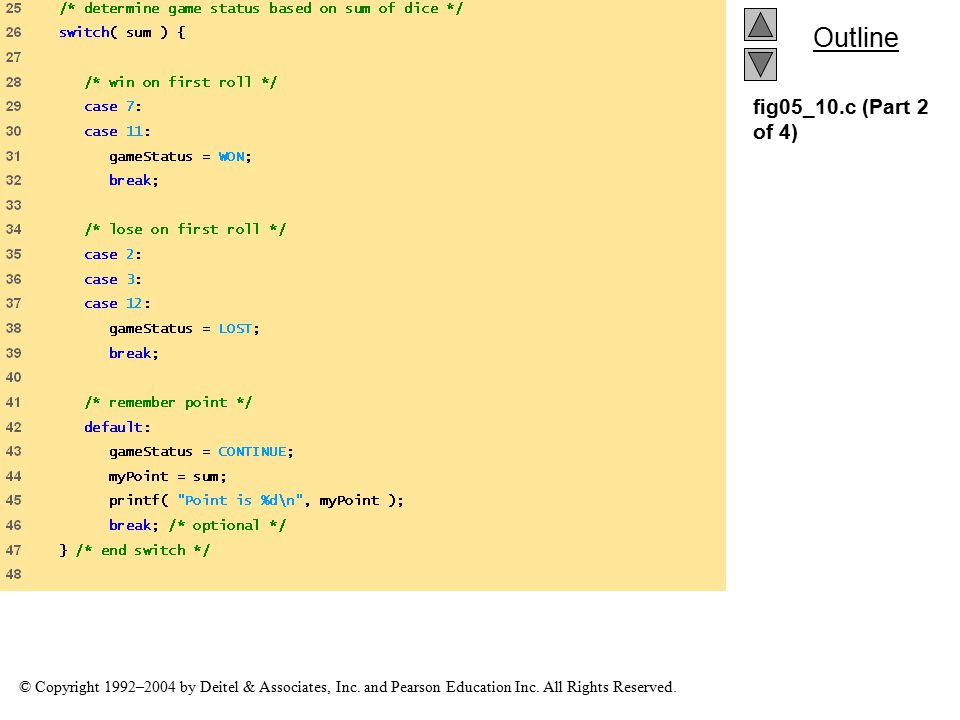This screenshot has height=720, width=960.
Task: Select 'gameStatus = LOST;' statement
Action: coord(184,329)
